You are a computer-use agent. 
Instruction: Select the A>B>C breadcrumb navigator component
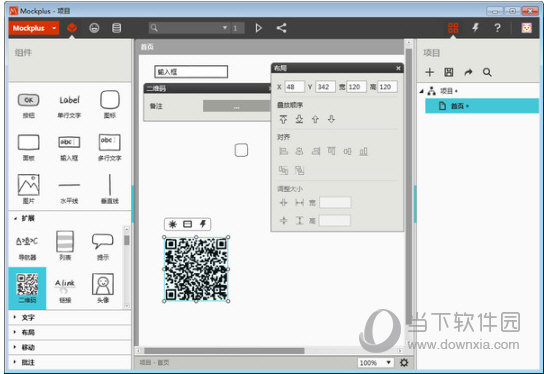(27, 248)
